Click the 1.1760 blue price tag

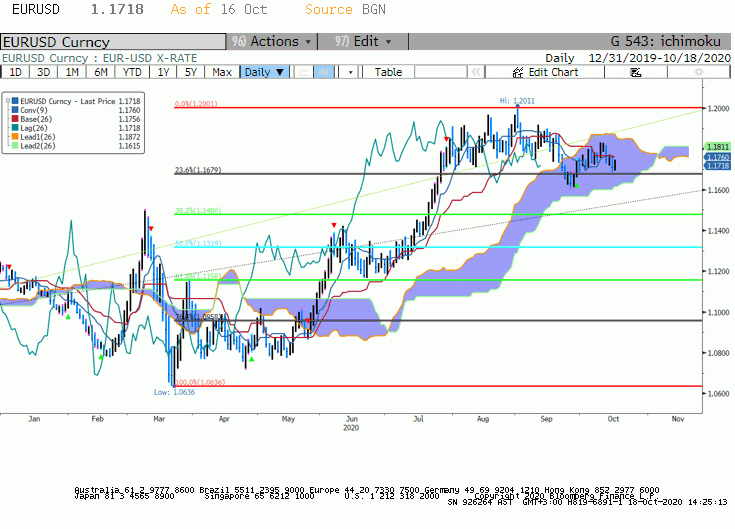tap(718, 157)
